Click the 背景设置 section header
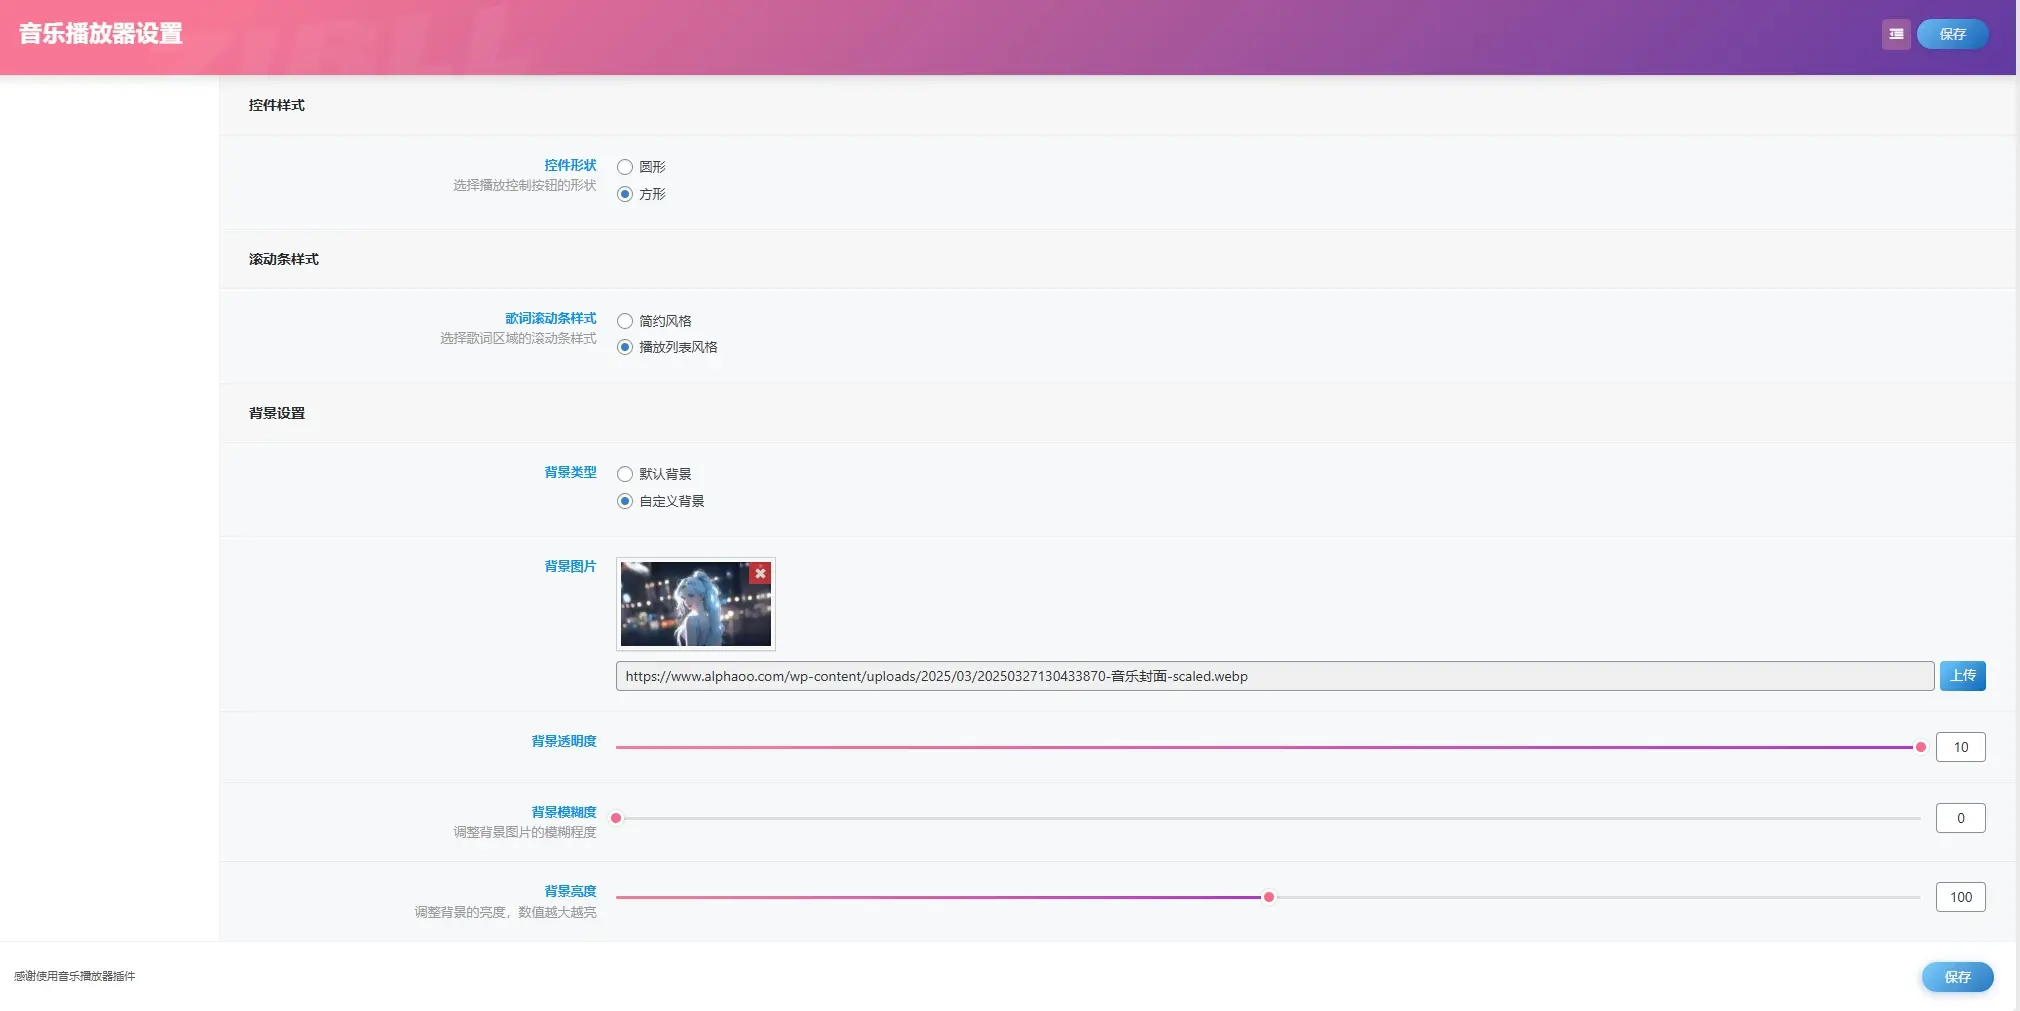This screenshot has height=1011, width=2020. pos(277,413)
